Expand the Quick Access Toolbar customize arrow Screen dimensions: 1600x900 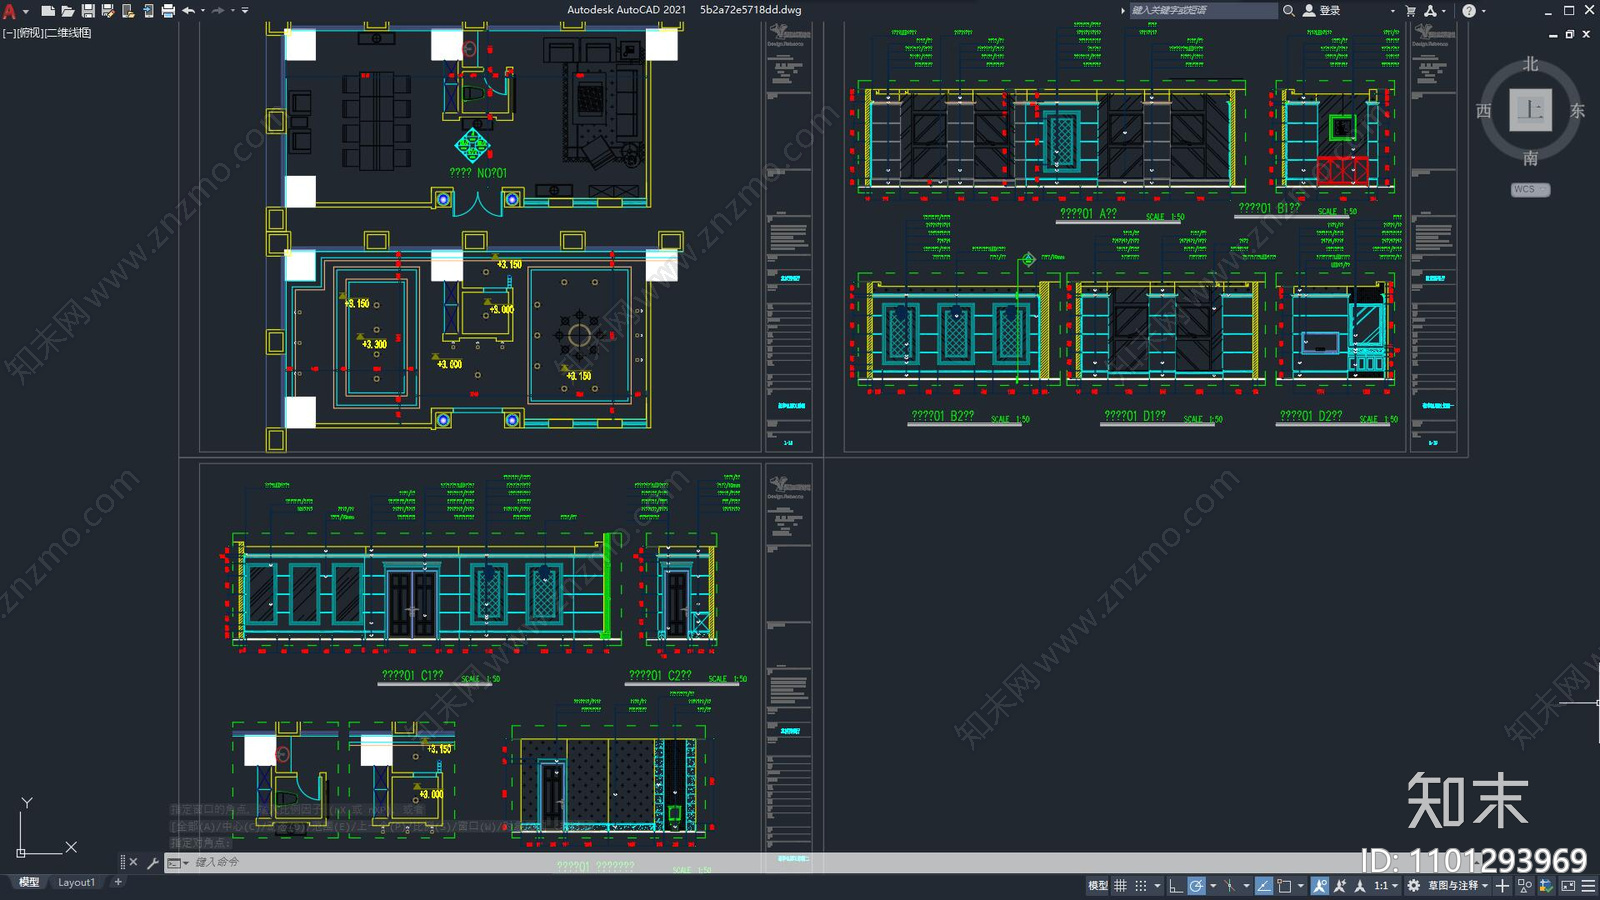[x=245, y=11]
